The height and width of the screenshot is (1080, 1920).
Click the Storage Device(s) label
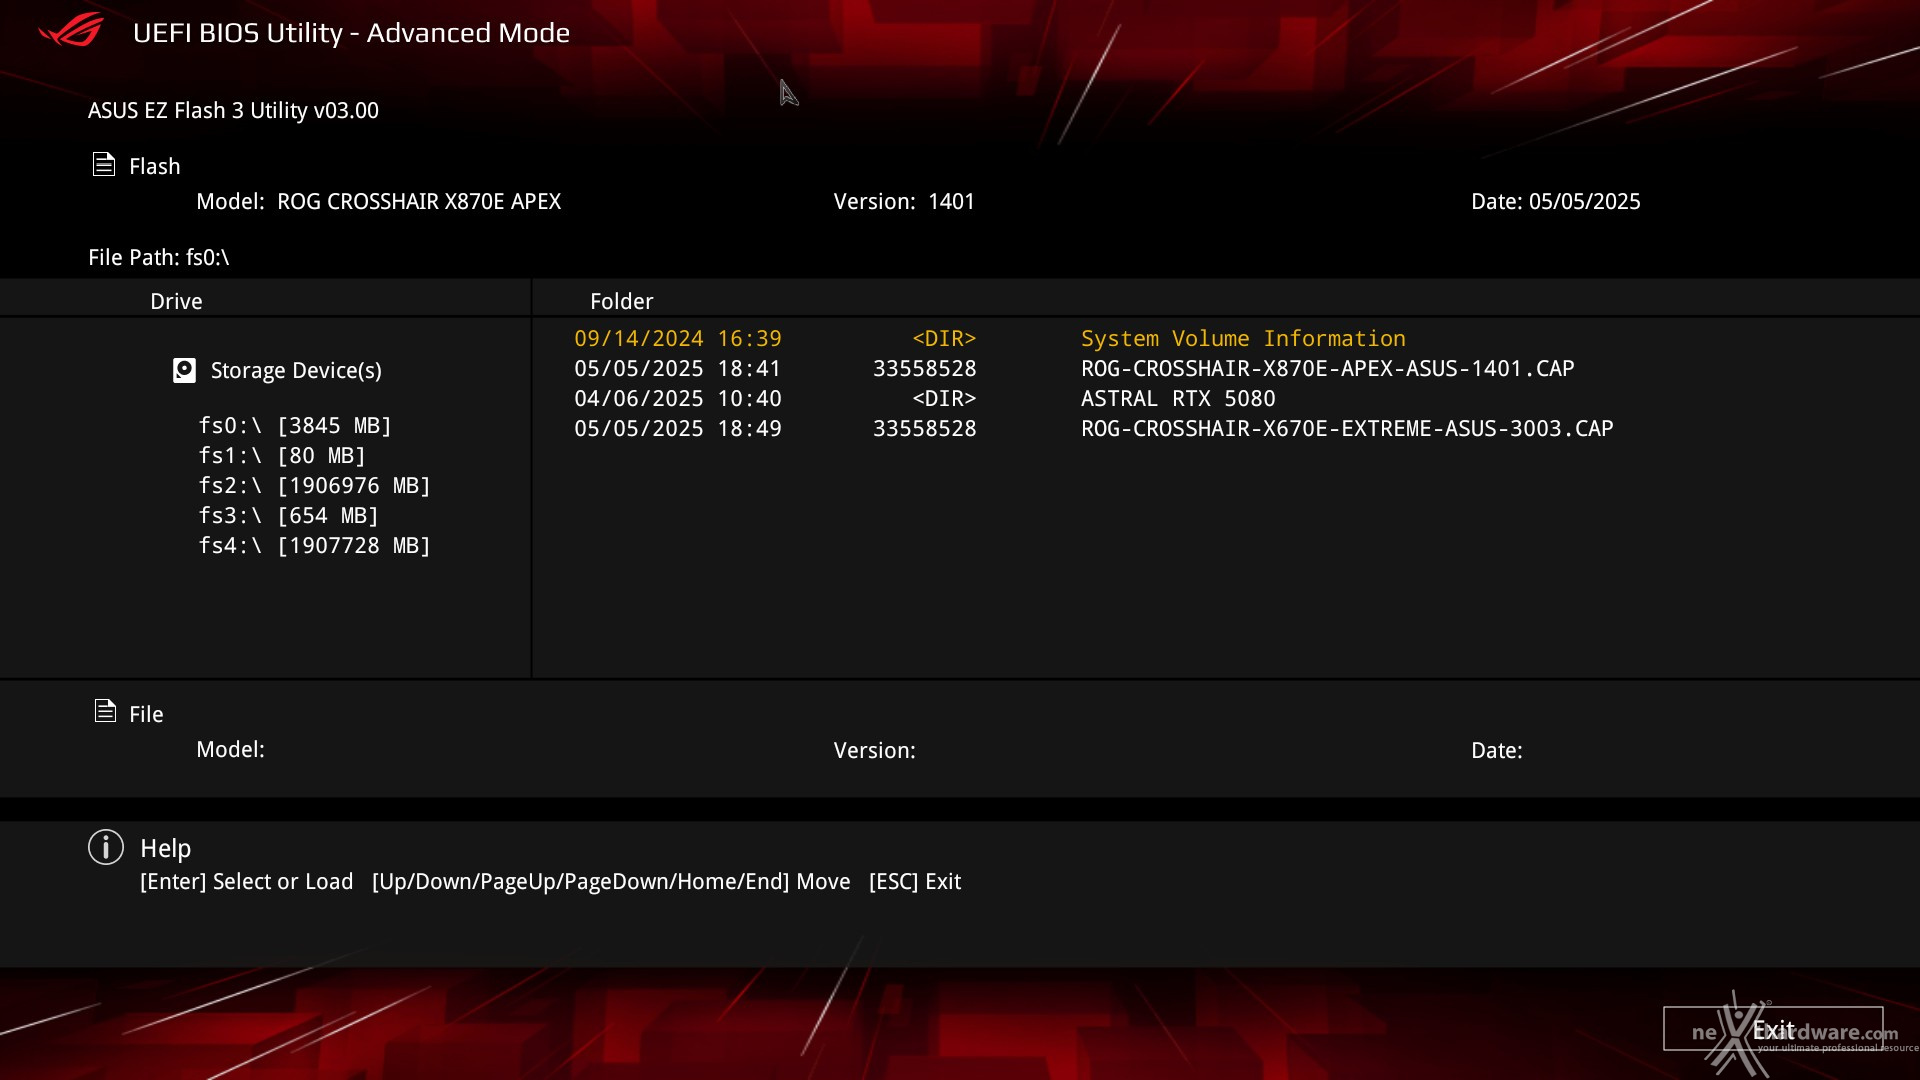(x=296, y=371)
